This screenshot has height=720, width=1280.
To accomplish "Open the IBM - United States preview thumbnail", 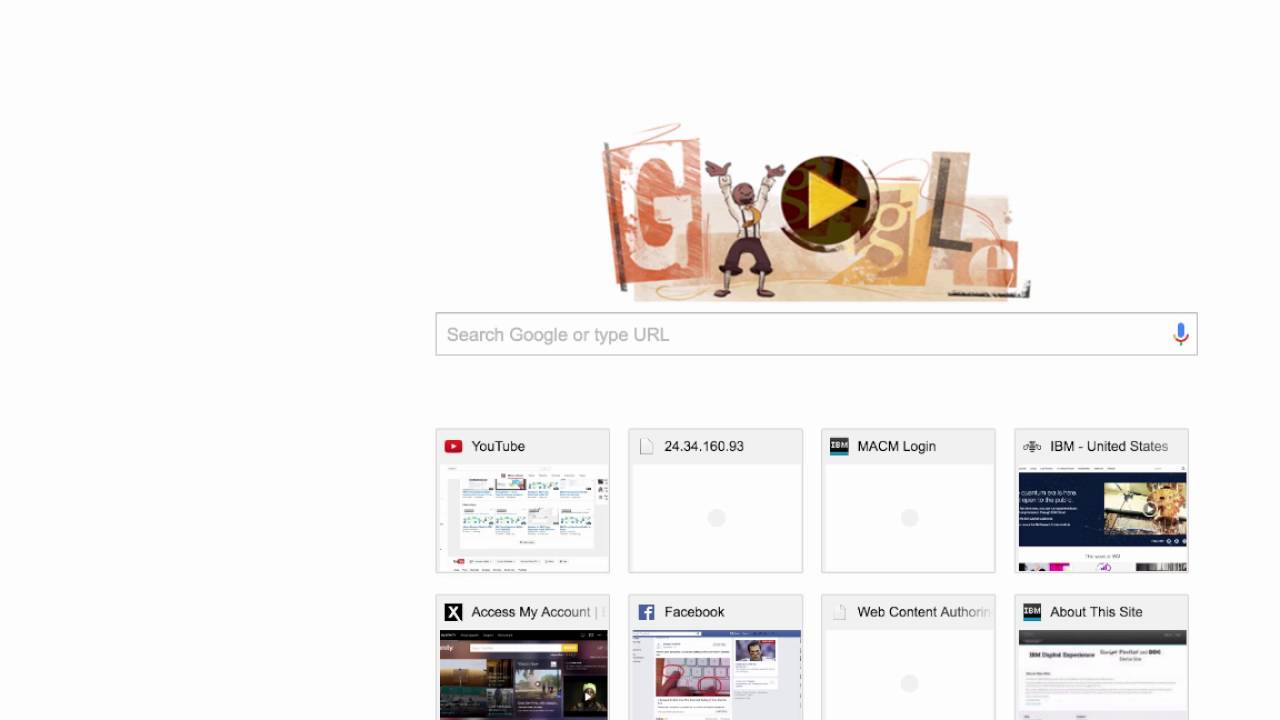I will coord(1102,518).
